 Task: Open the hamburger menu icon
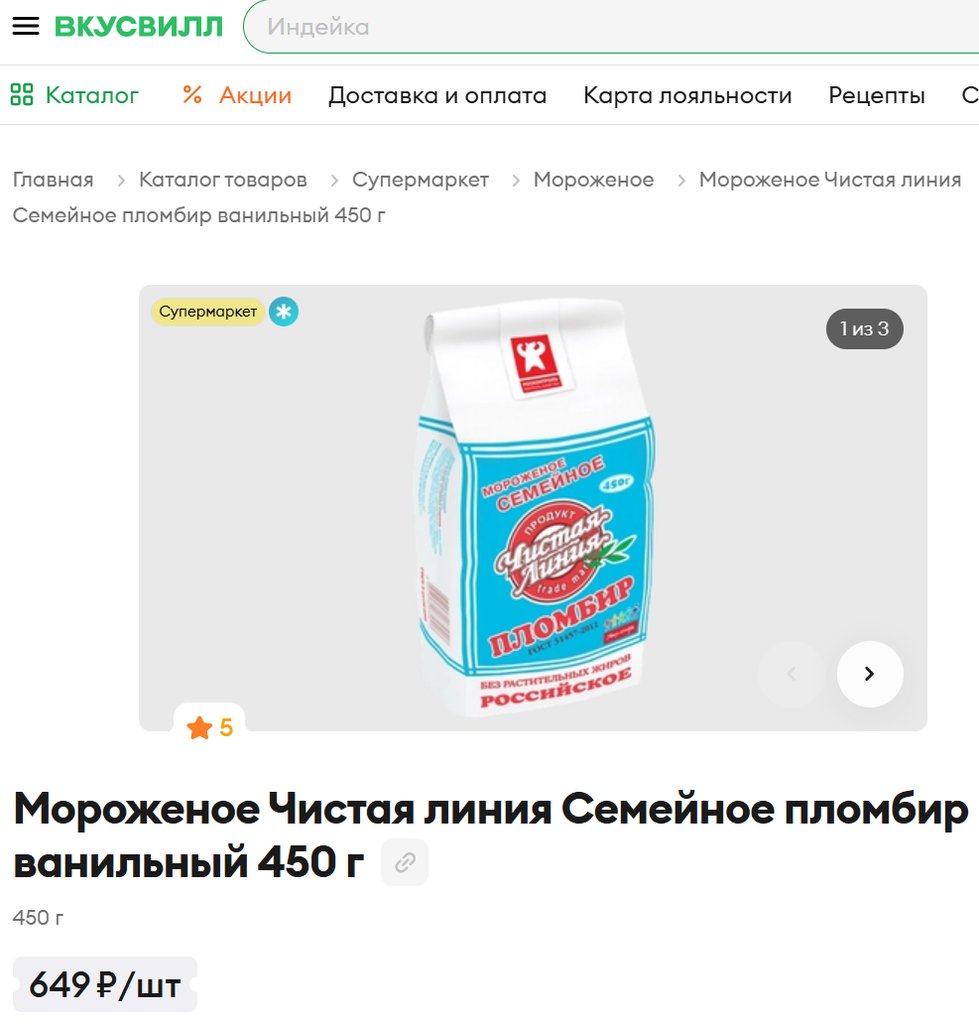(x=25, y=26)
